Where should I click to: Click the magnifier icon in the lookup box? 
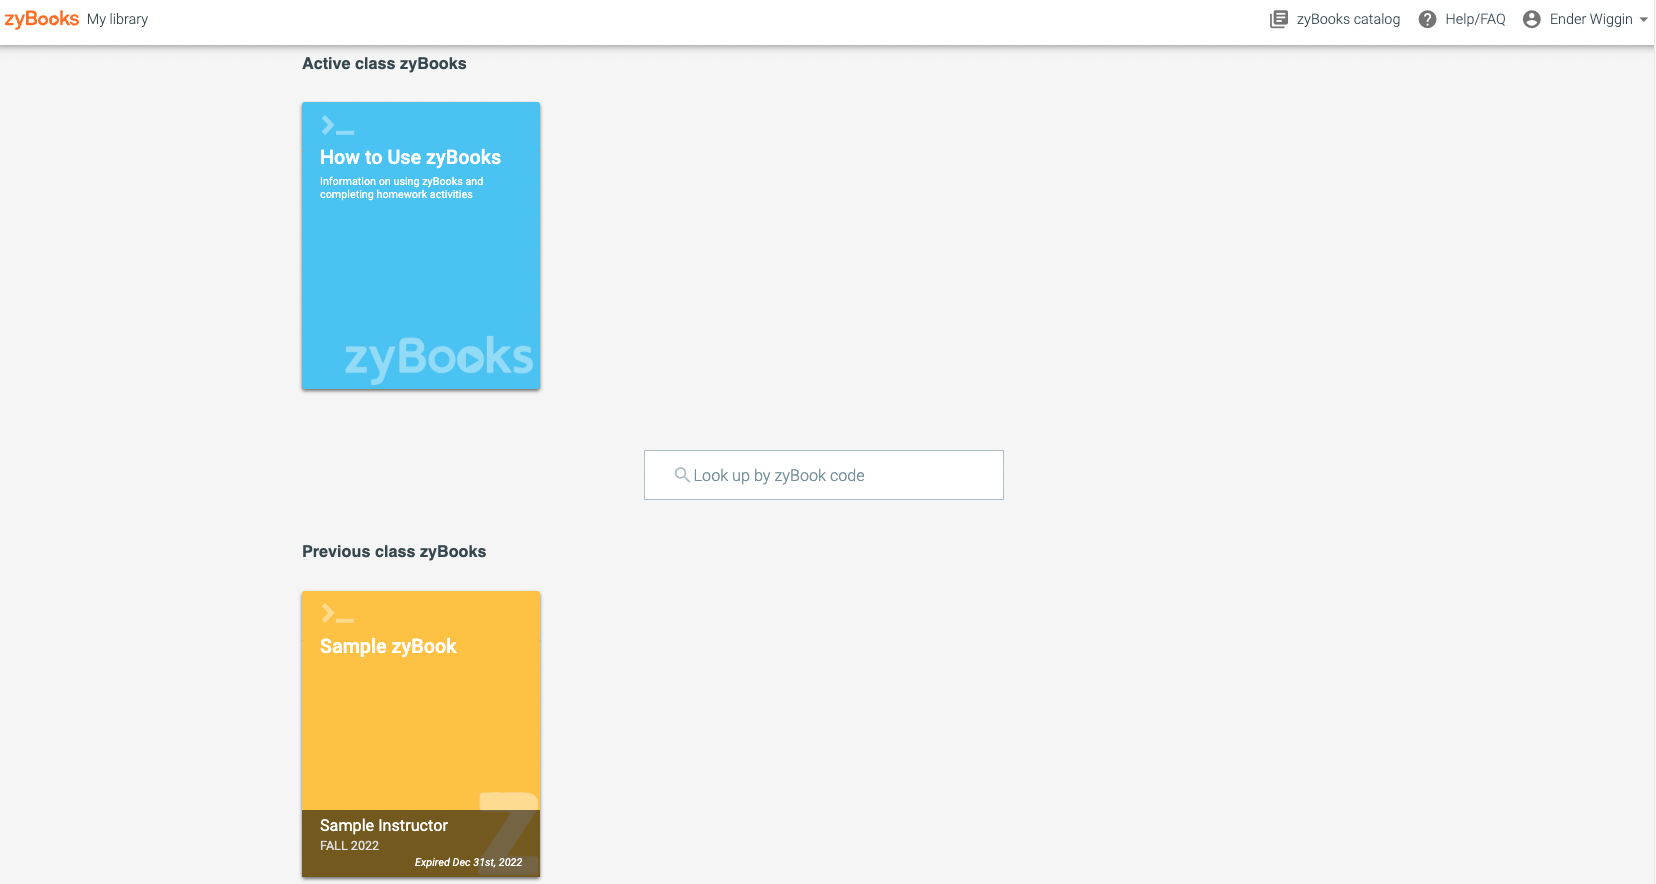682,475
